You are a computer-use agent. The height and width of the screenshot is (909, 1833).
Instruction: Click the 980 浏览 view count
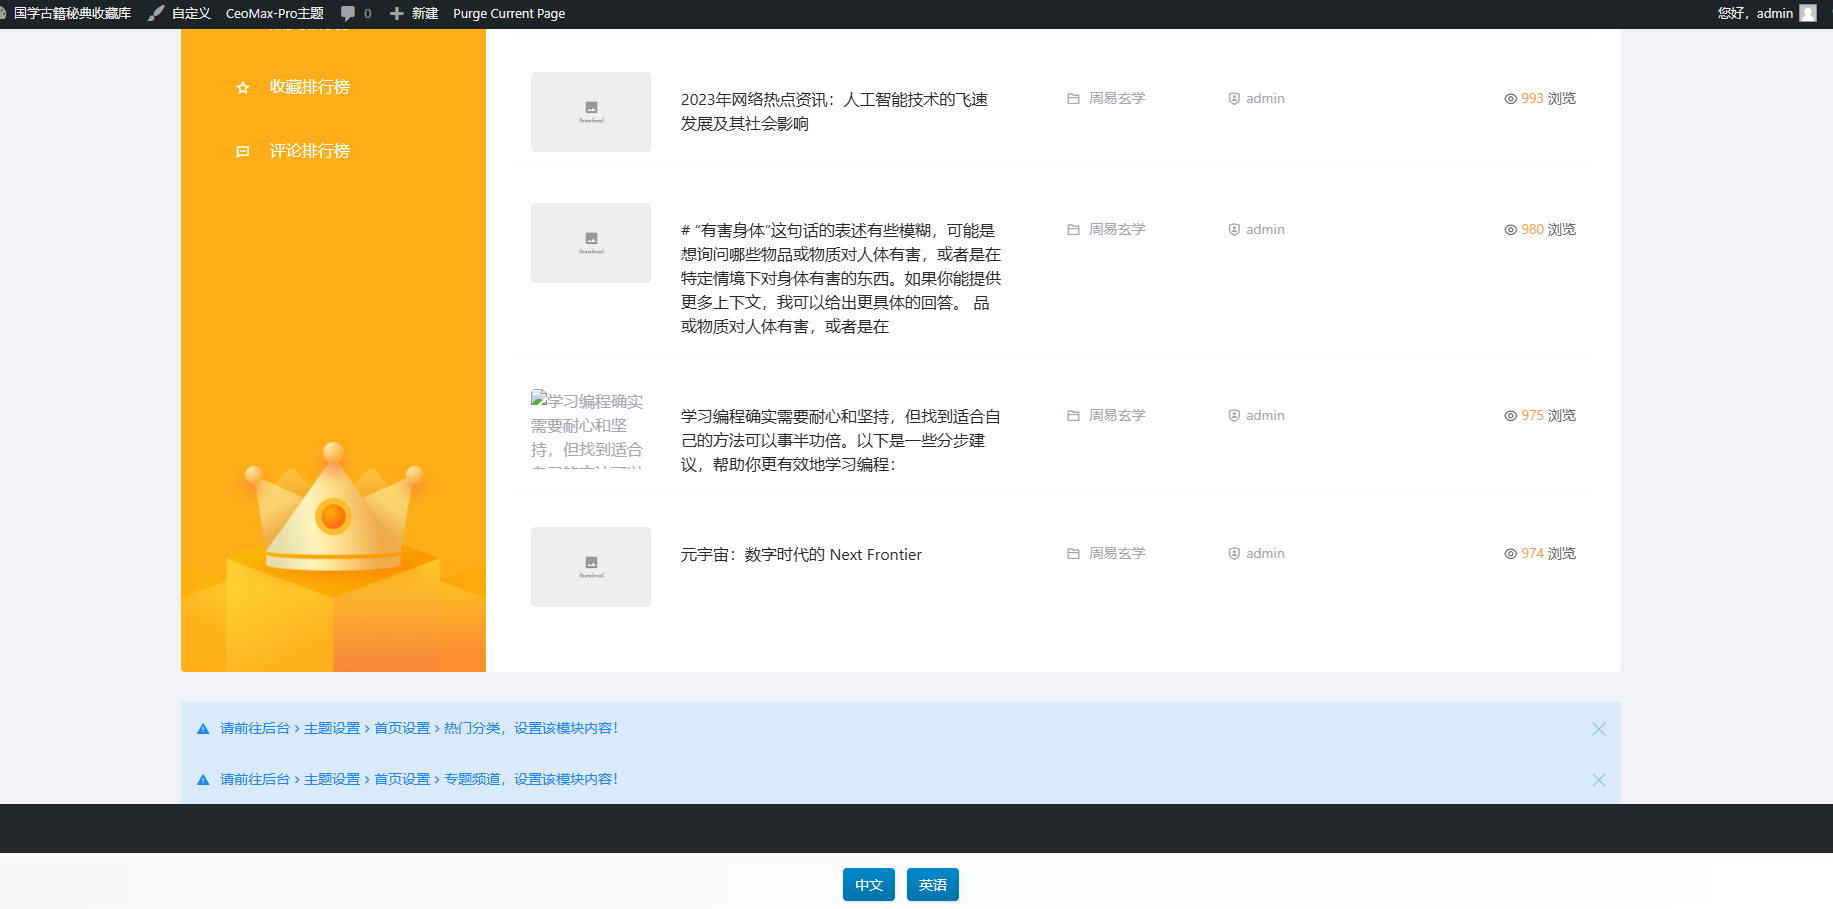[1548, 229]
